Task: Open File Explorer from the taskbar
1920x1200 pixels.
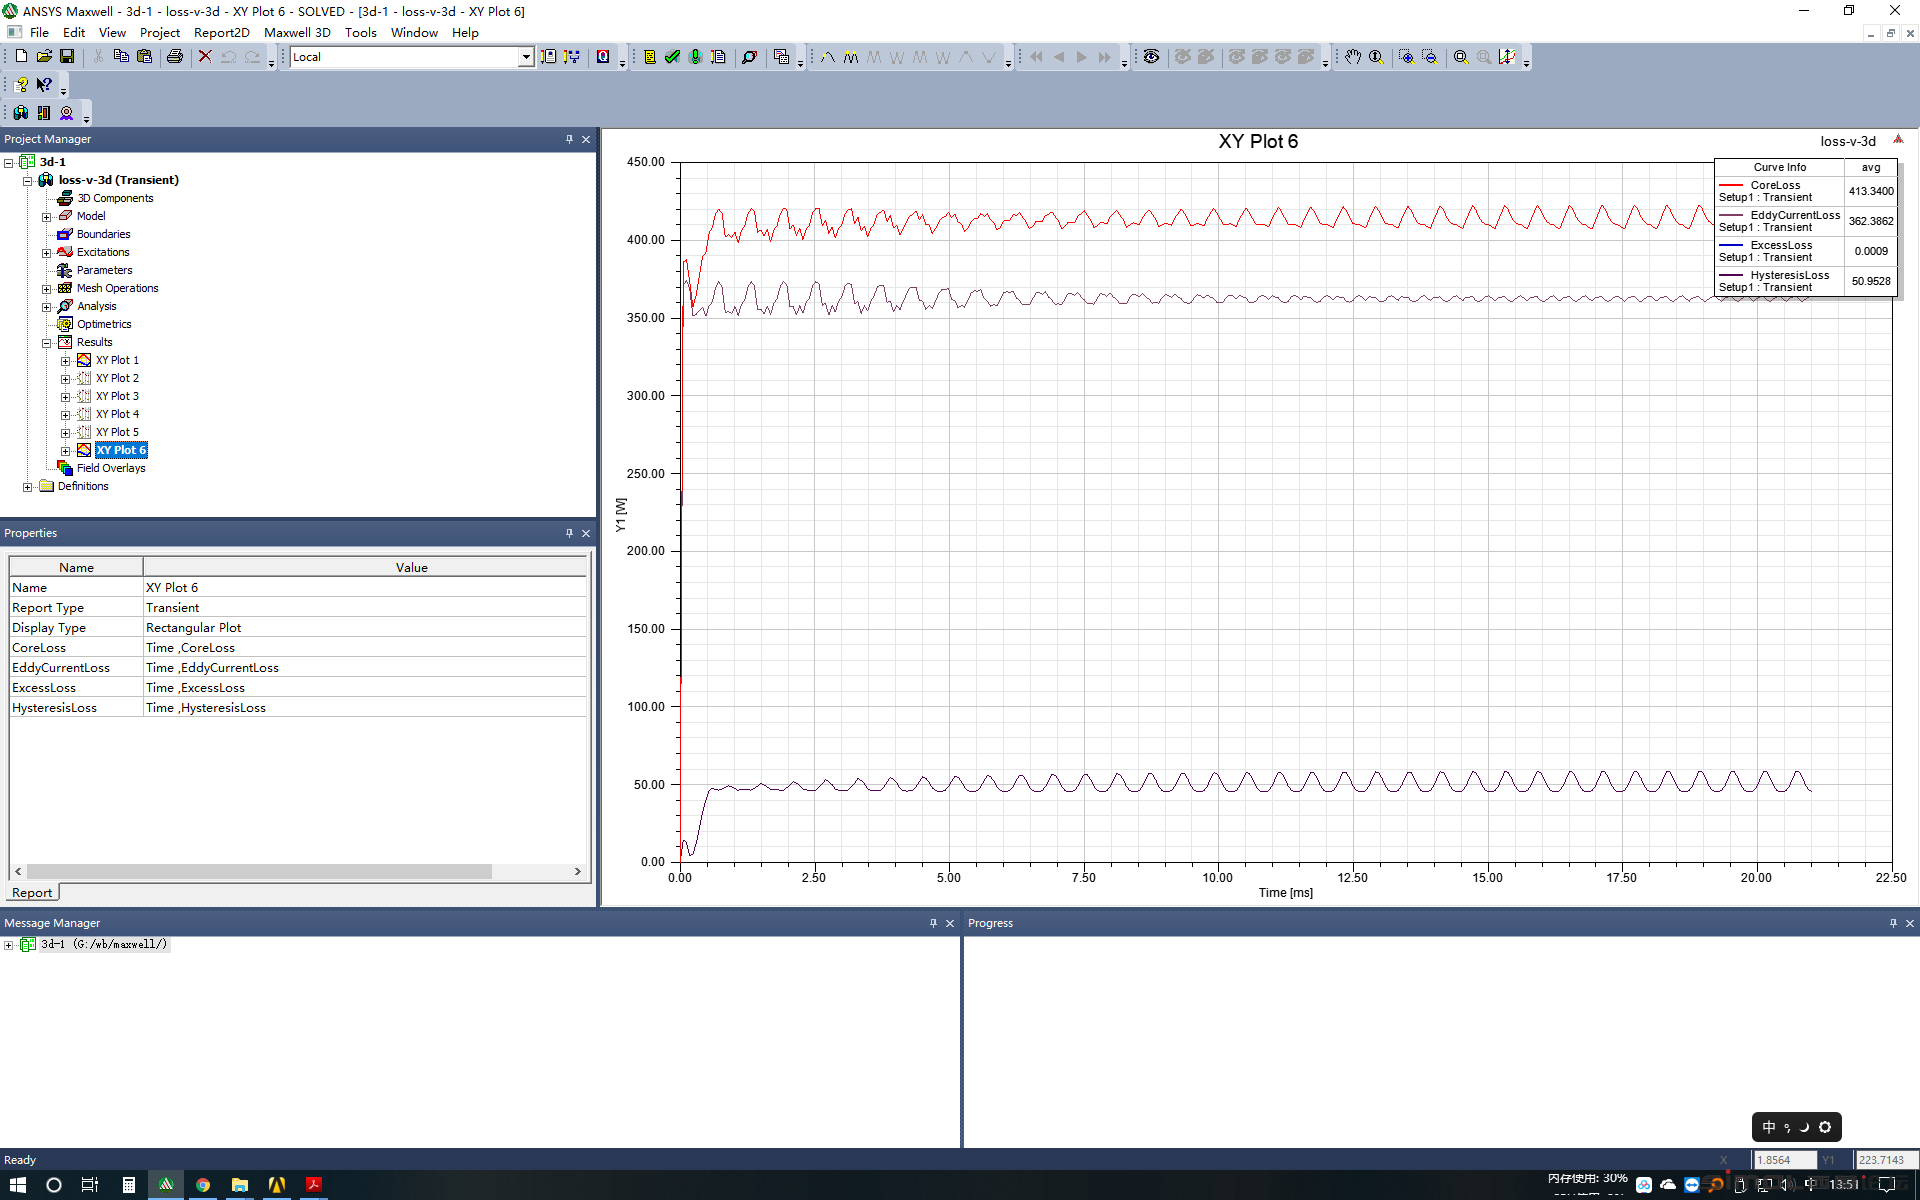Action: [240, 1185]
